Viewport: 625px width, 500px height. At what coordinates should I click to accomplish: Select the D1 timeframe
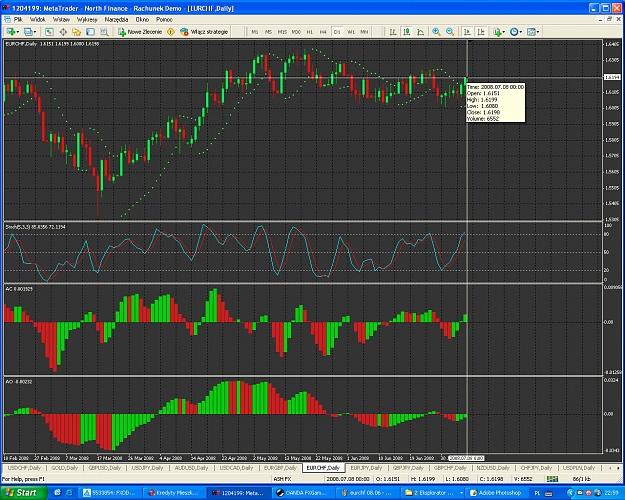coord(337,32)
